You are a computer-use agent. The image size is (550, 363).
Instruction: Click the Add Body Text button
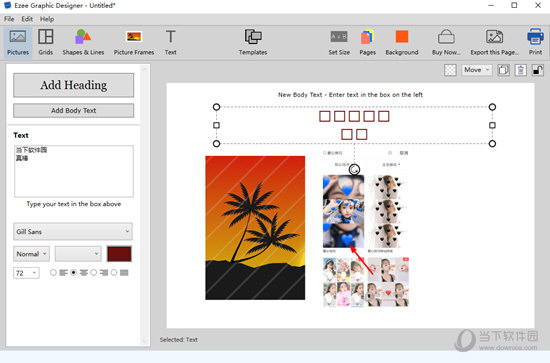click(74, 110)
